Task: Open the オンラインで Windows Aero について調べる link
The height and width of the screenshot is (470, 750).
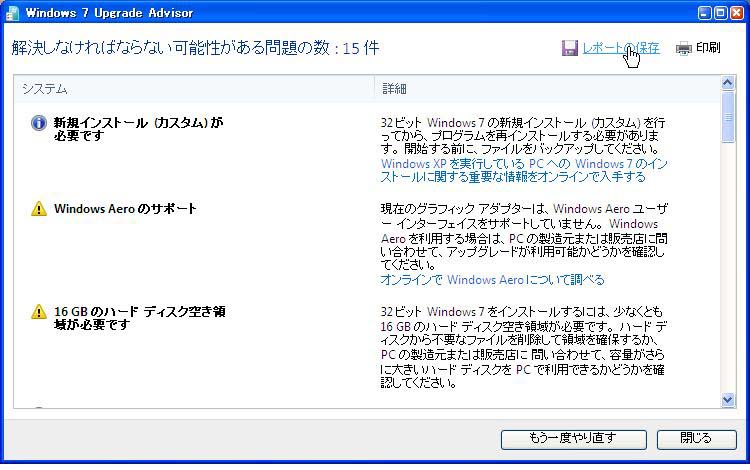Action: pos(492,280)
